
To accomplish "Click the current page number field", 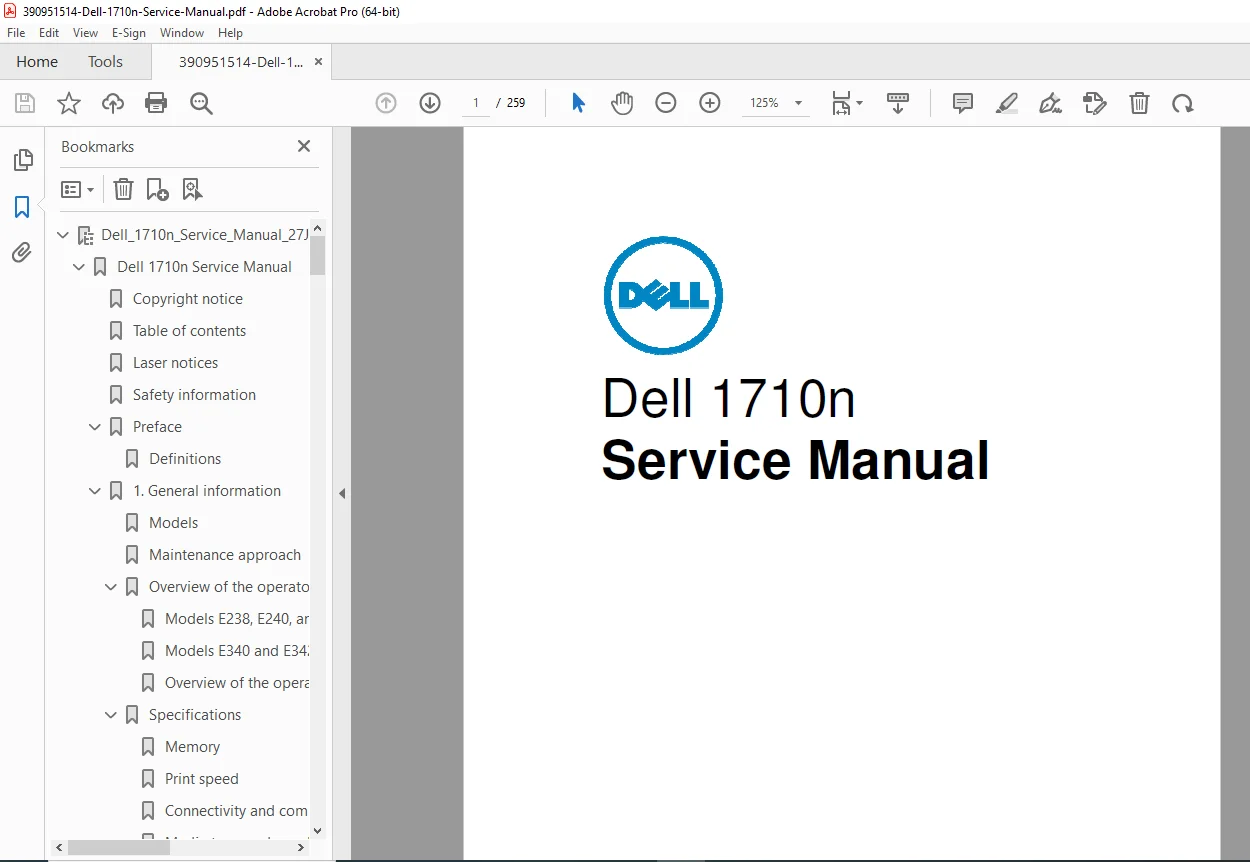I will tap(476, 103).
